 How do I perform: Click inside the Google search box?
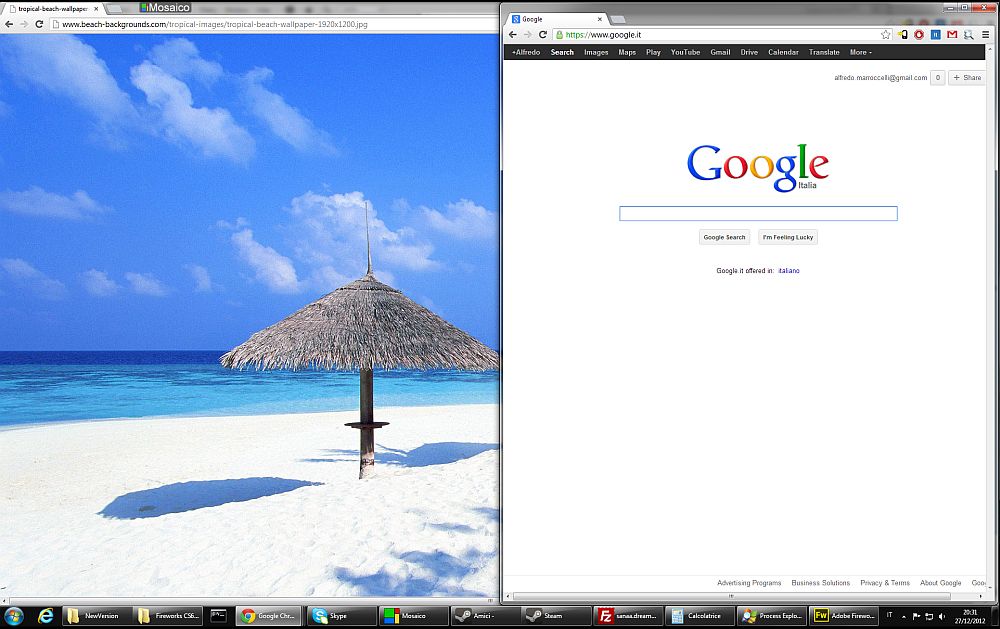758,213
